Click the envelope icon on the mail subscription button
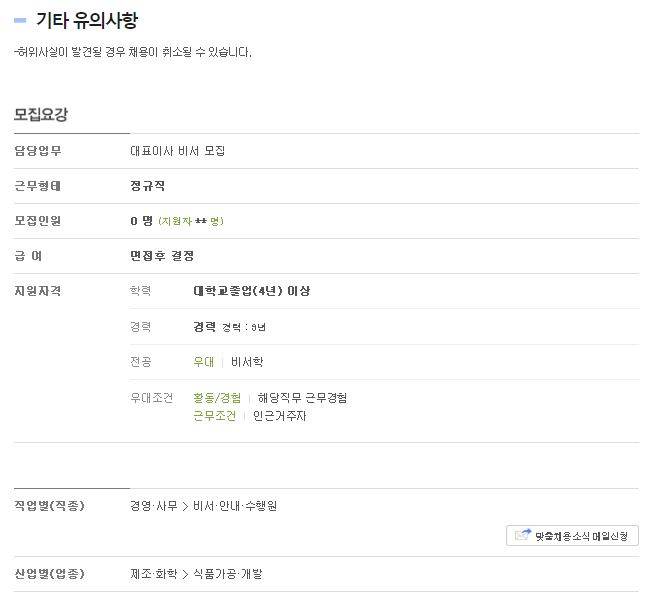The width and height of the screenshot is (657, 601). (x=522, y=535)
